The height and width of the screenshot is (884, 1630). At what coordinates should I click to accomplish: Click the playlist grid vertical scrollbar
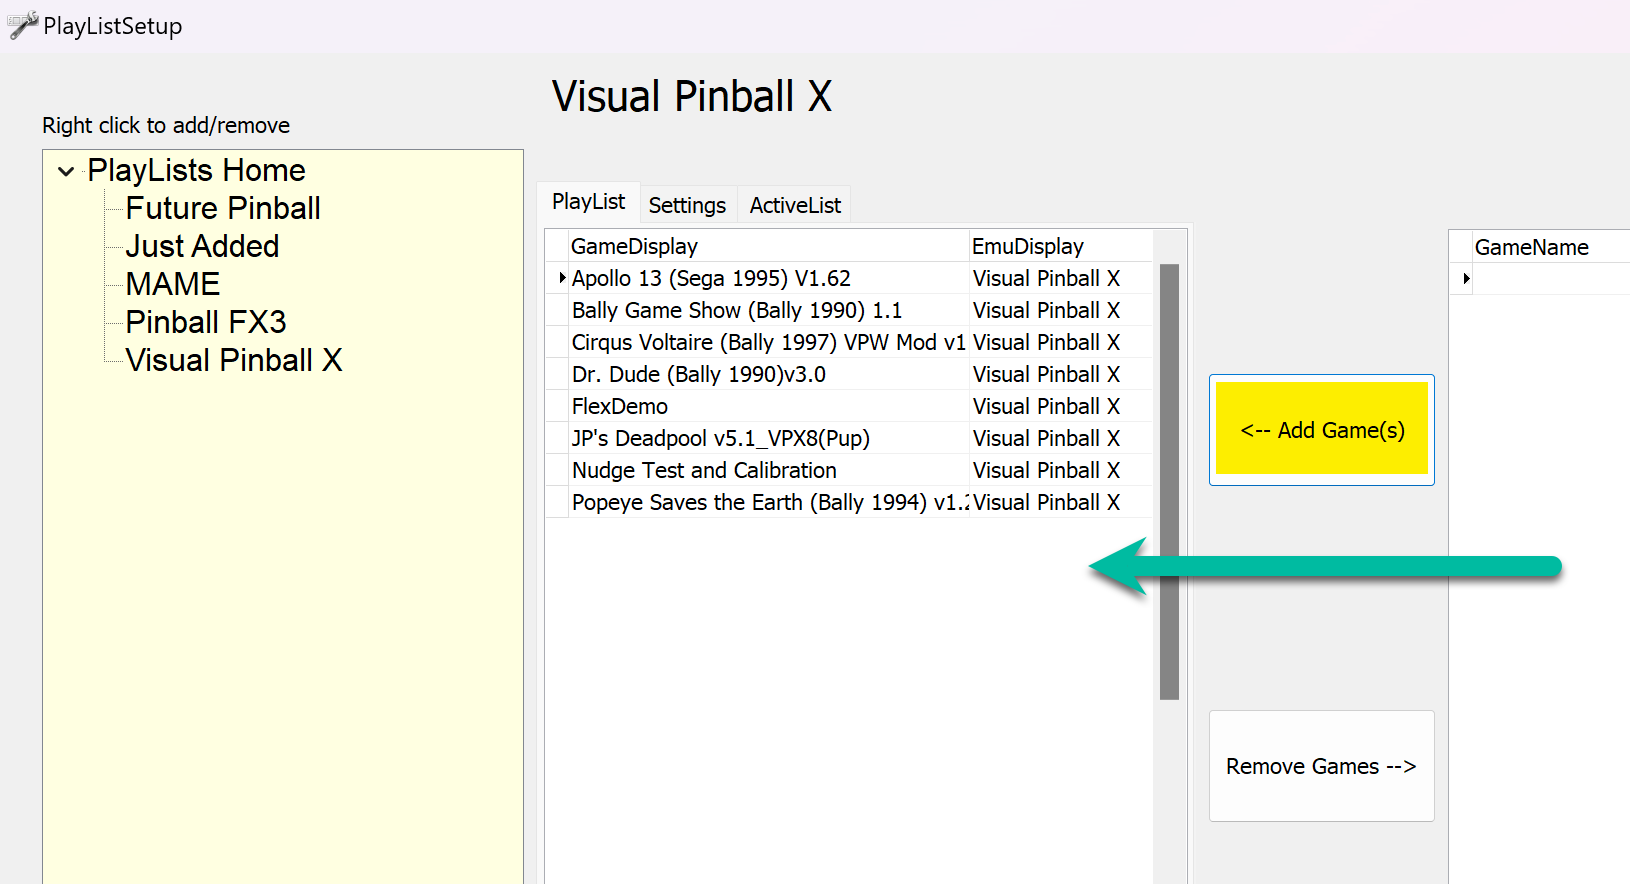tap(1169, 481)
